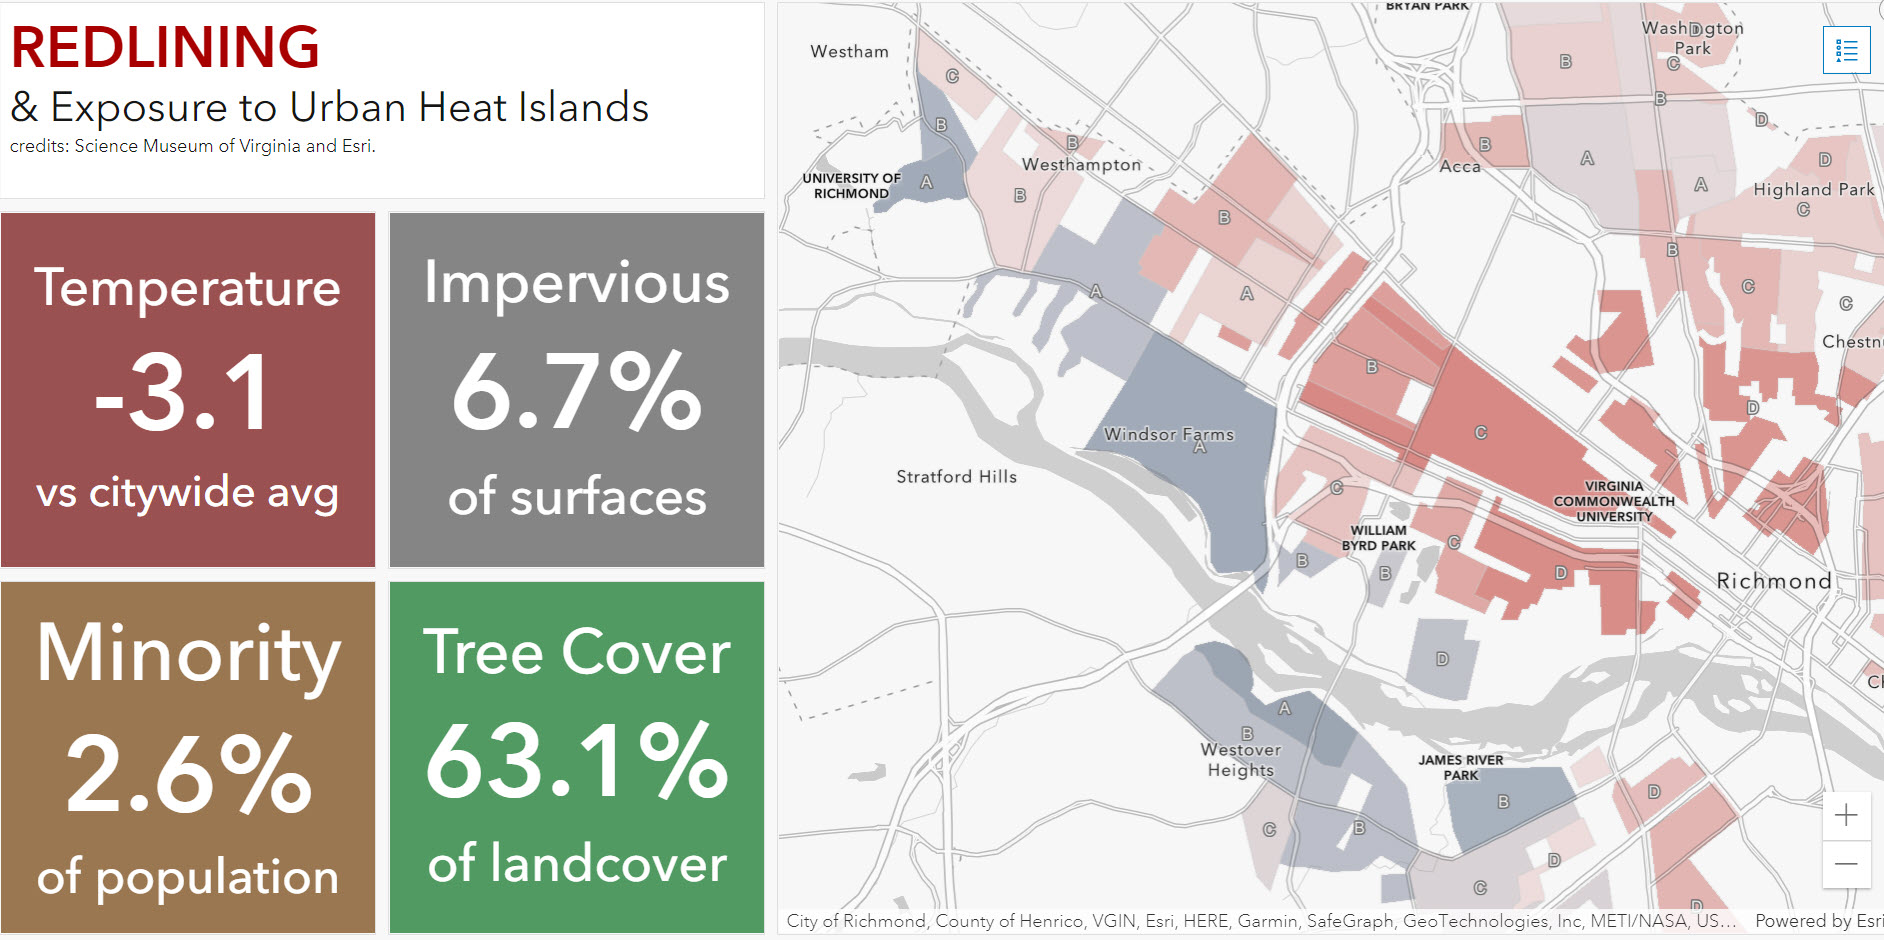Image resolution: width=1884 pixels, height=940 pixels.
Task: Click the legend icon with blue lines
Action: [x=1847, y=48]
